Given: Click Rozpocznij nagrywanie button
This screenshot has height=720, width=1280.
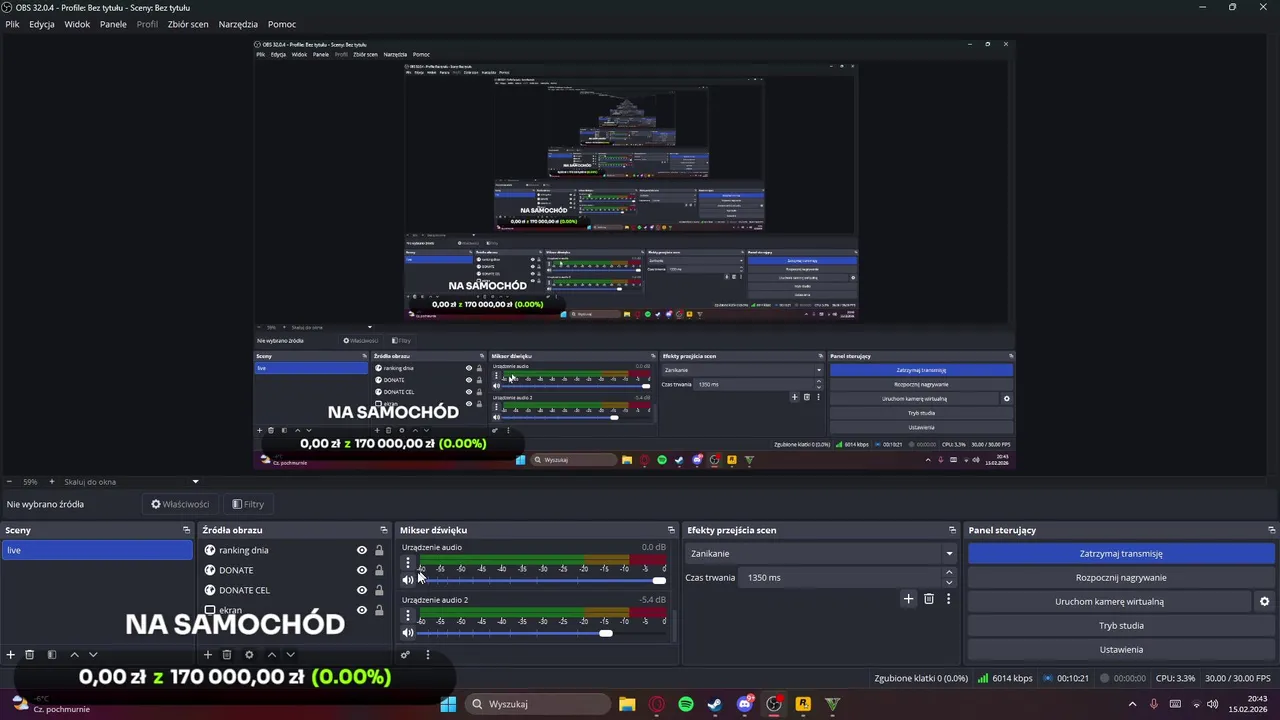Looking at the screenshot, I should 1121,578.
